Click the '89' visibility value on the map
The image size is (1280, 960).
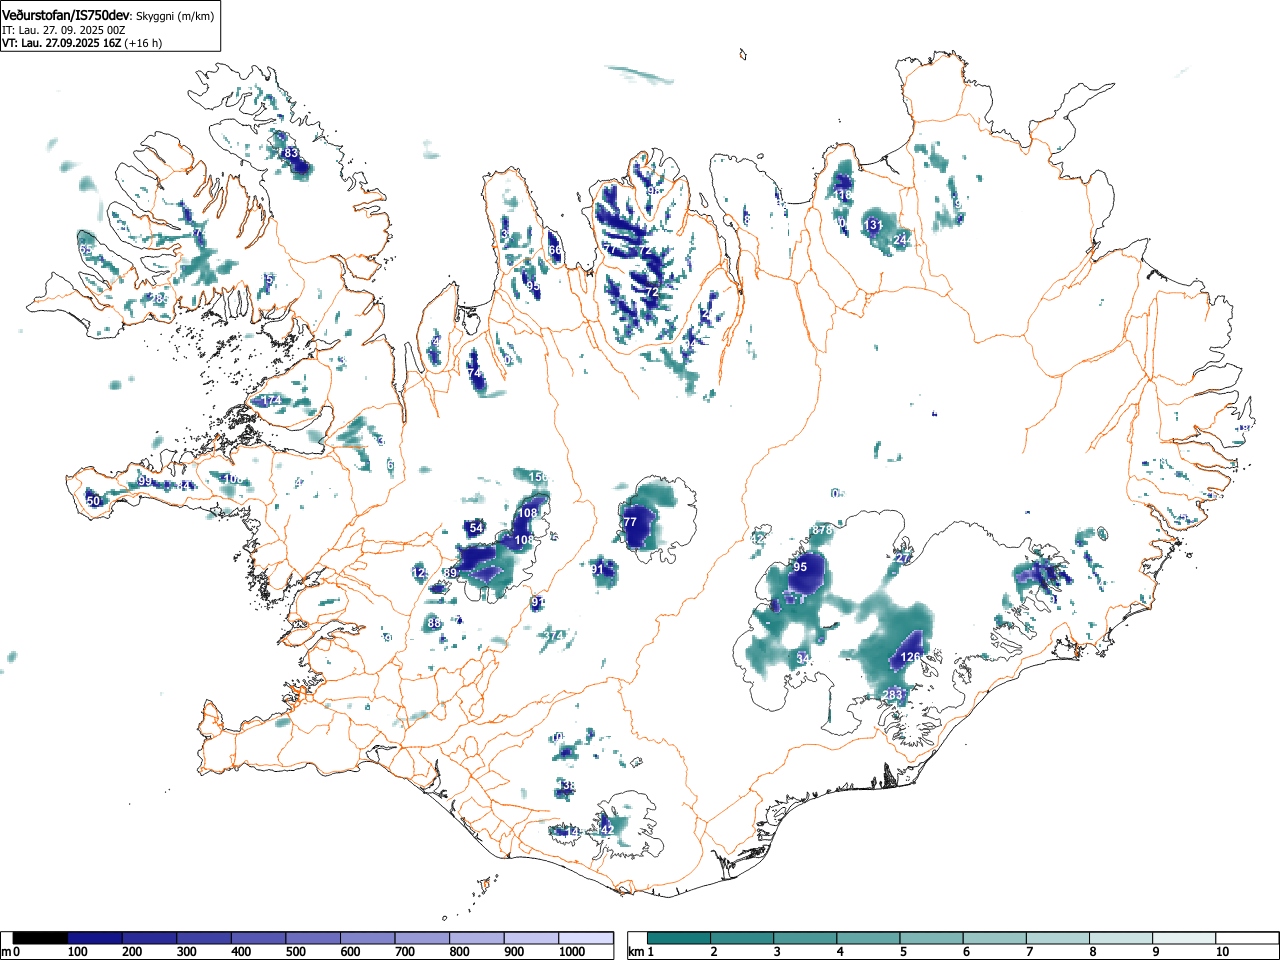pos(450,573)
